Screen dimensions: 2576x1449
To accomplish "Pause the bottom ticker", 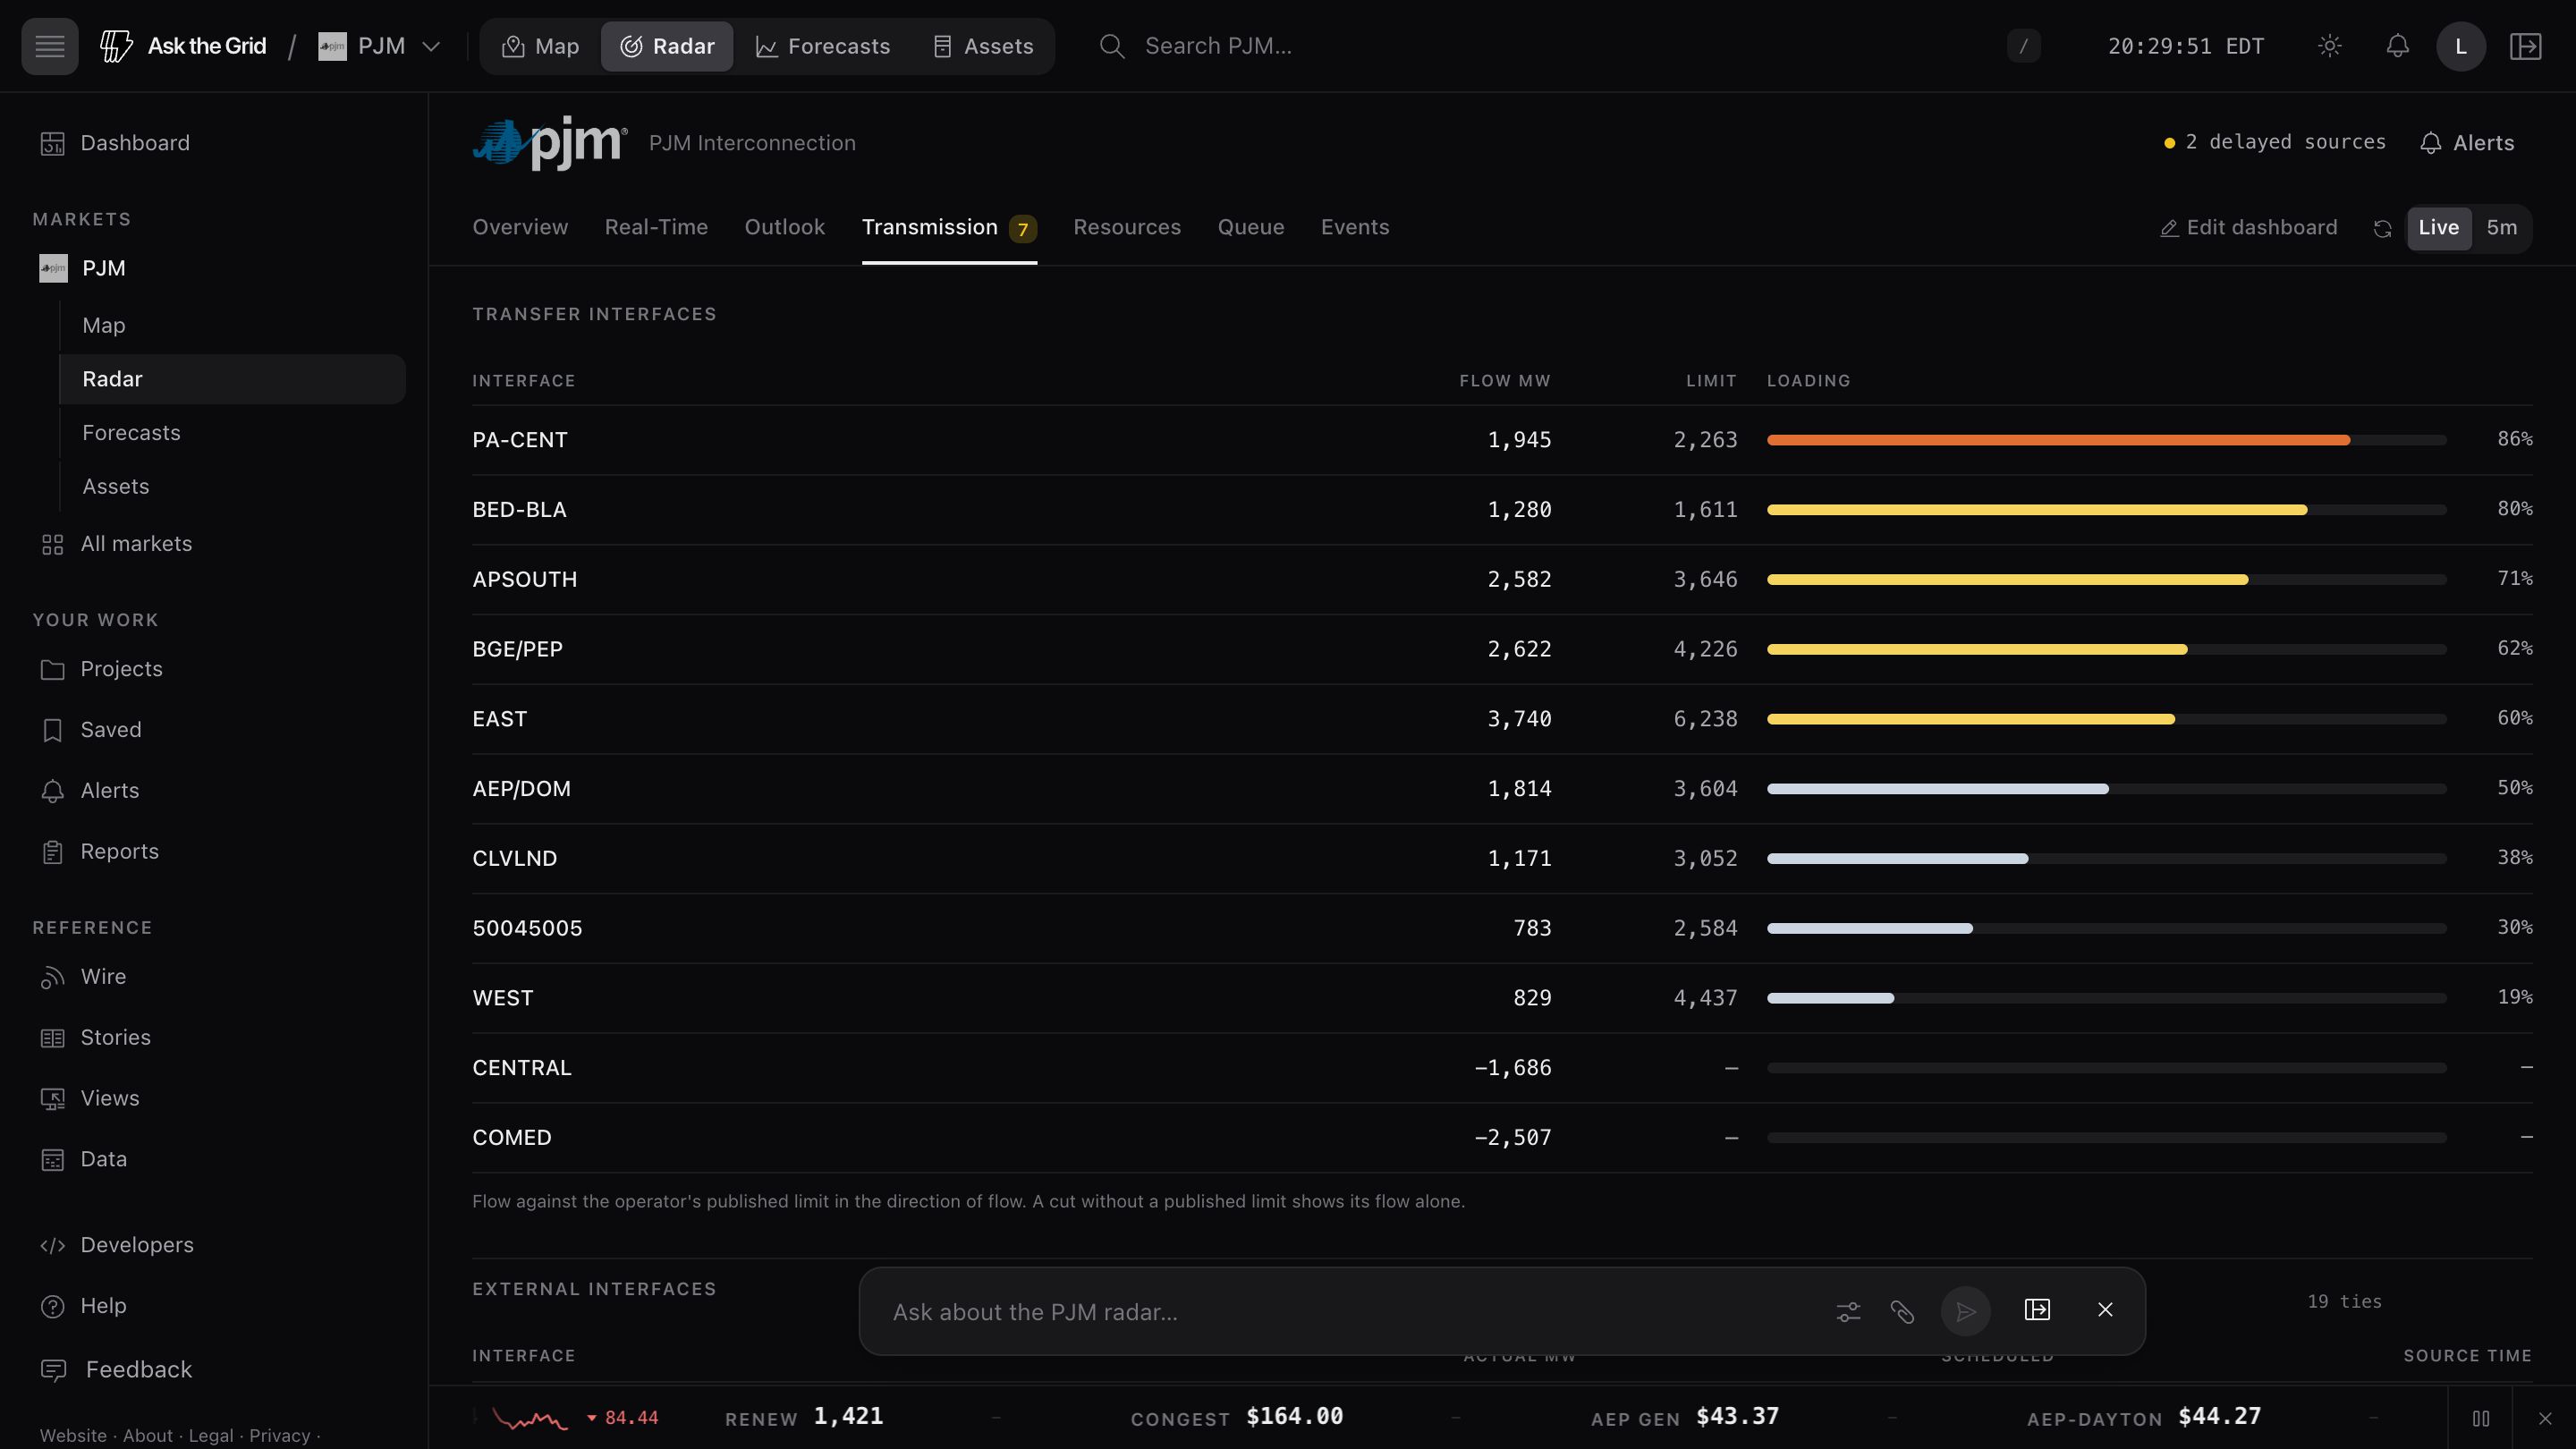I will tap(2481, 1418).
